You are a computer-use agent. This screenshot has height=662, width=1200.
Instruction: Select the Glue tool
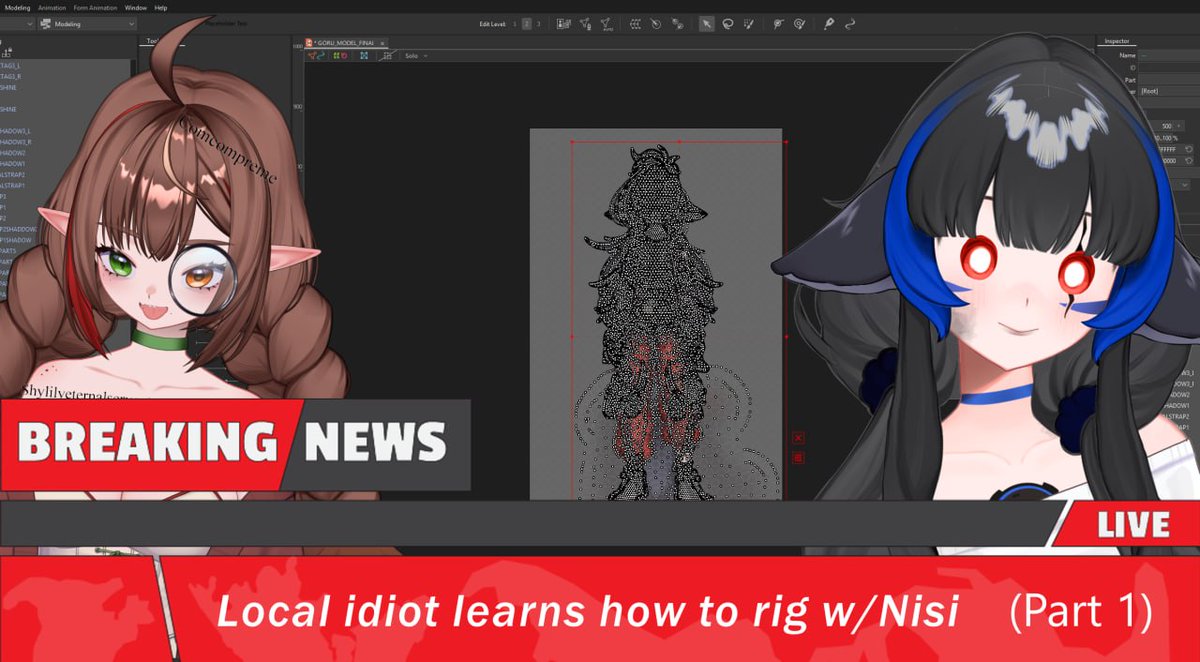(x=778, y=24)
